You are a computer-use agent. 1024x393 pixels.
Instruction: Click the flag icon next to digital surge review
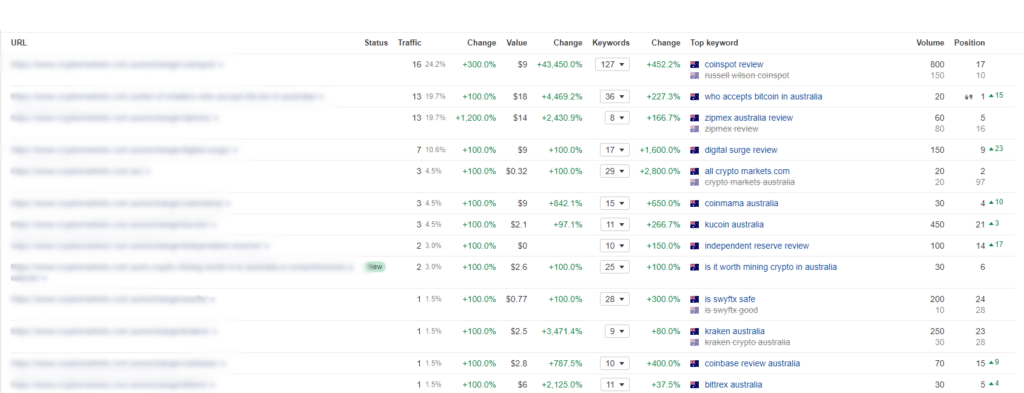pyautogui.click(x=694, y=150)
